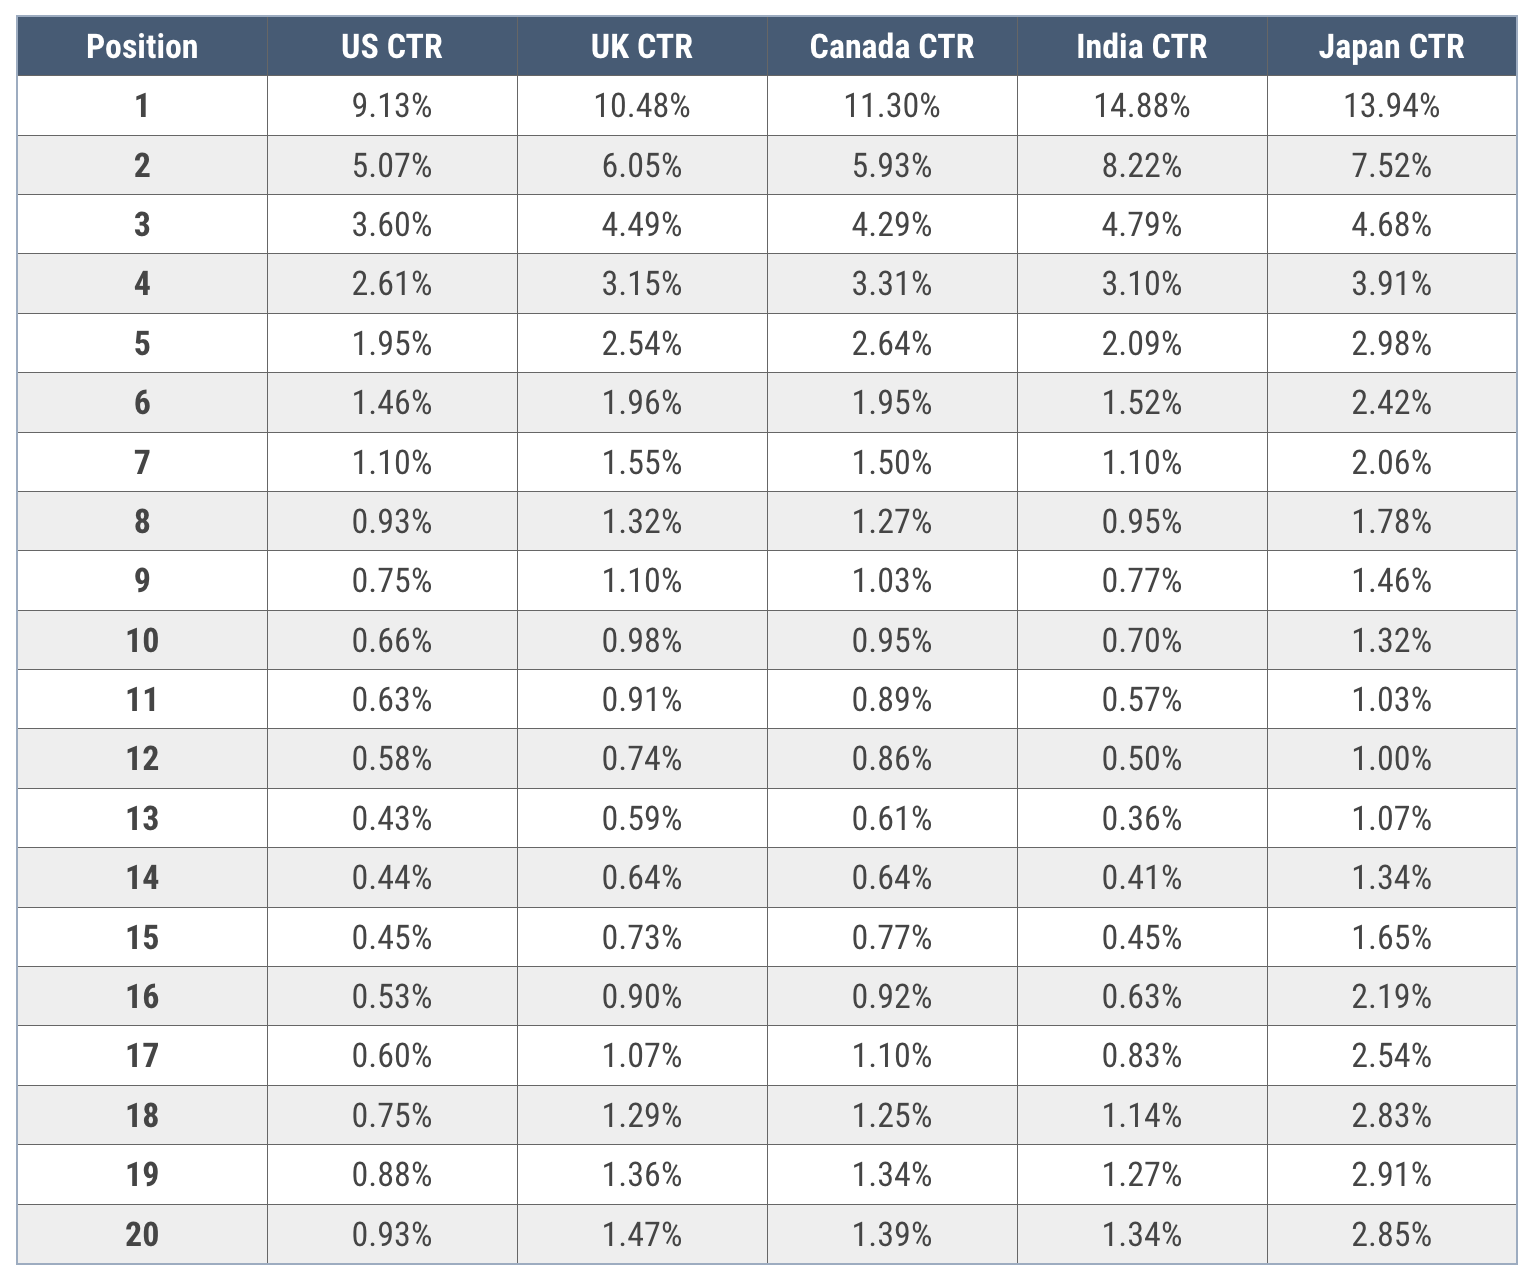Viewport: 1536px width, 1282px height.
Task: Click the US CTR column header
Action: pos(392,47)
